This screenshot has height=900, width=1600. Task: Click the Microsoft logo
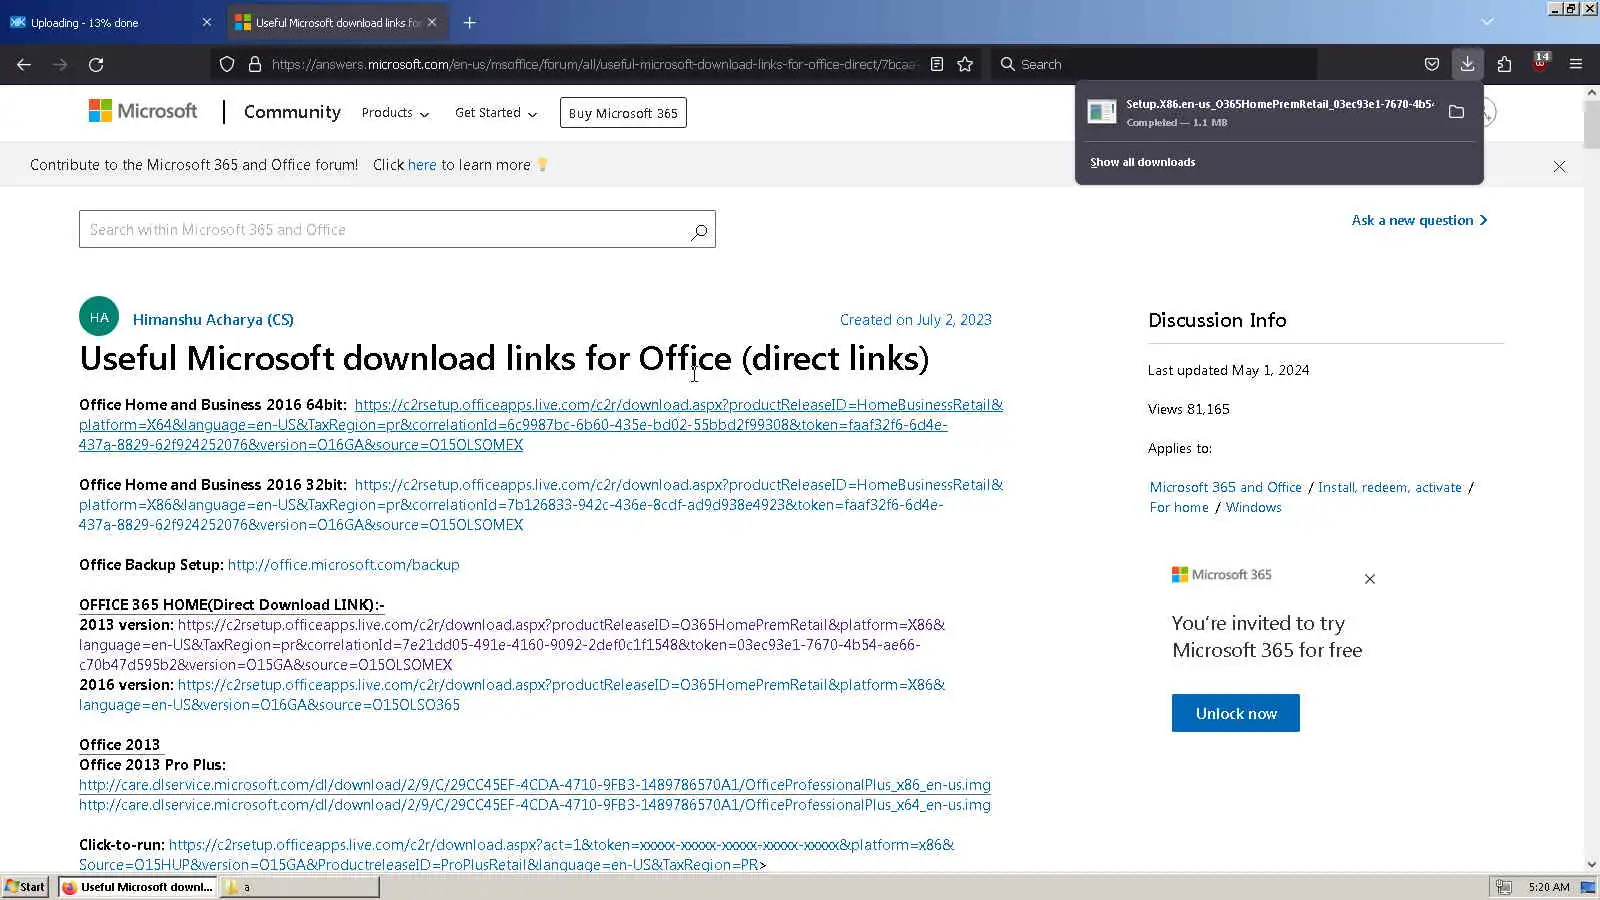(143, 111)
